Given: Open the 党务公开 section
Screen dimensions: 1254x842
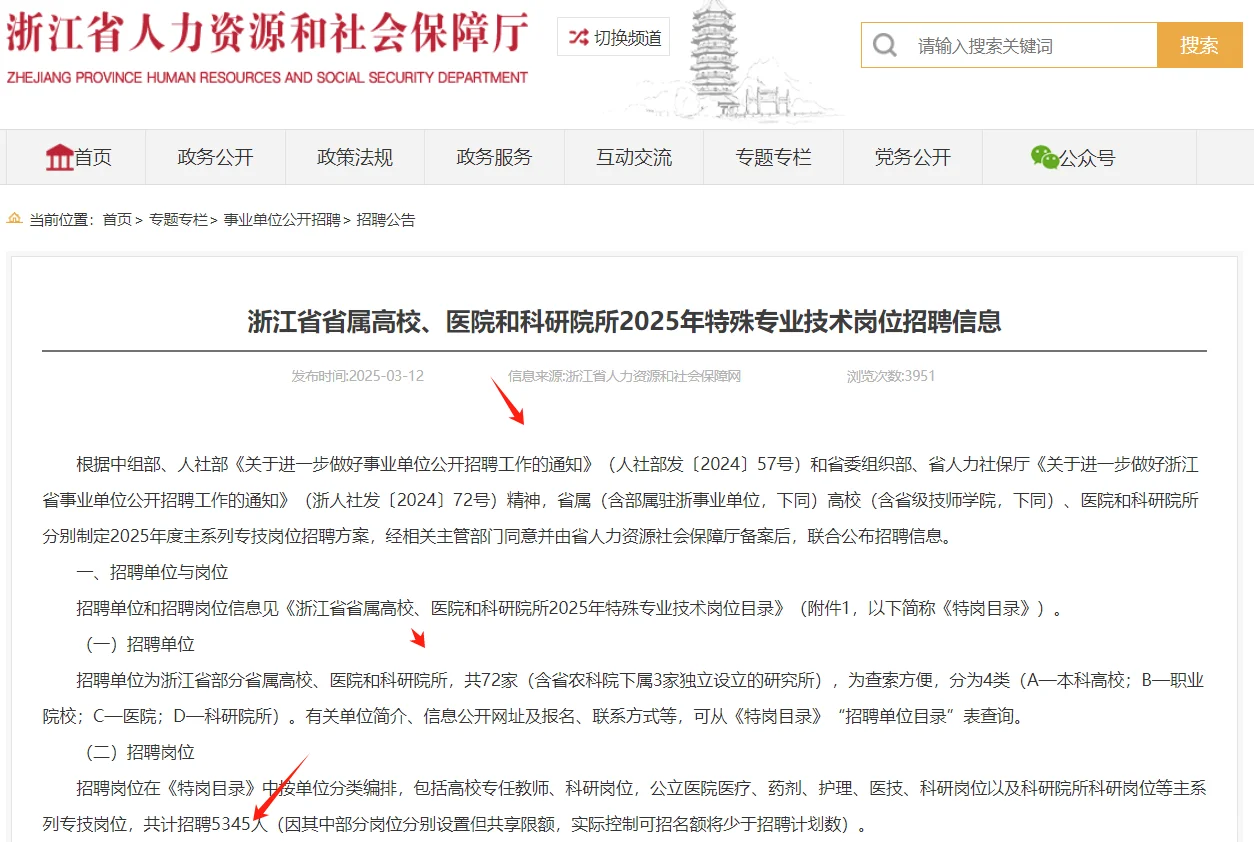Looking at the screenshot, I should (913, 156).
